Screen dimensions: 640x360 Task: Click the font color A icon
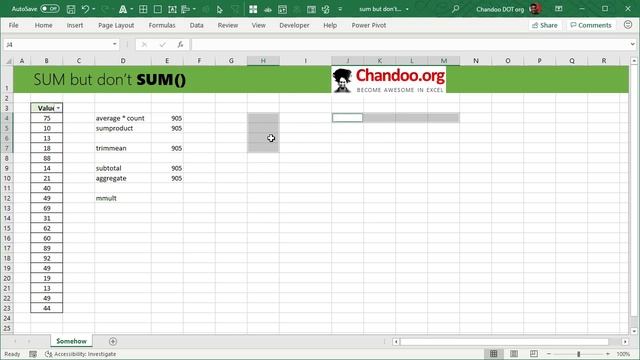point(122,9)
